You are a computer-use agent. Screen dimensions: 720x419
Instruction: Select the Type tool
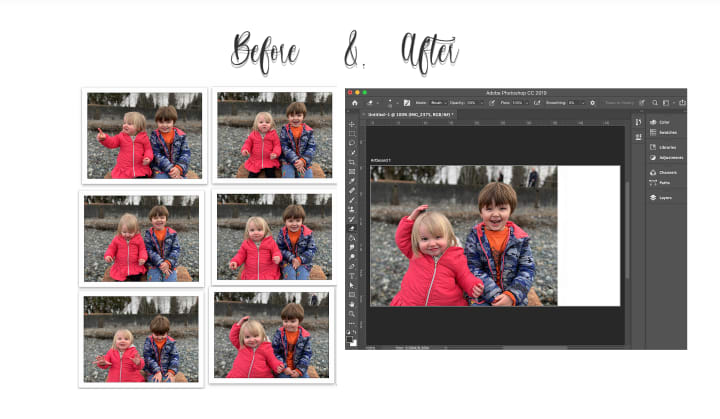click(x=352, y=276)
